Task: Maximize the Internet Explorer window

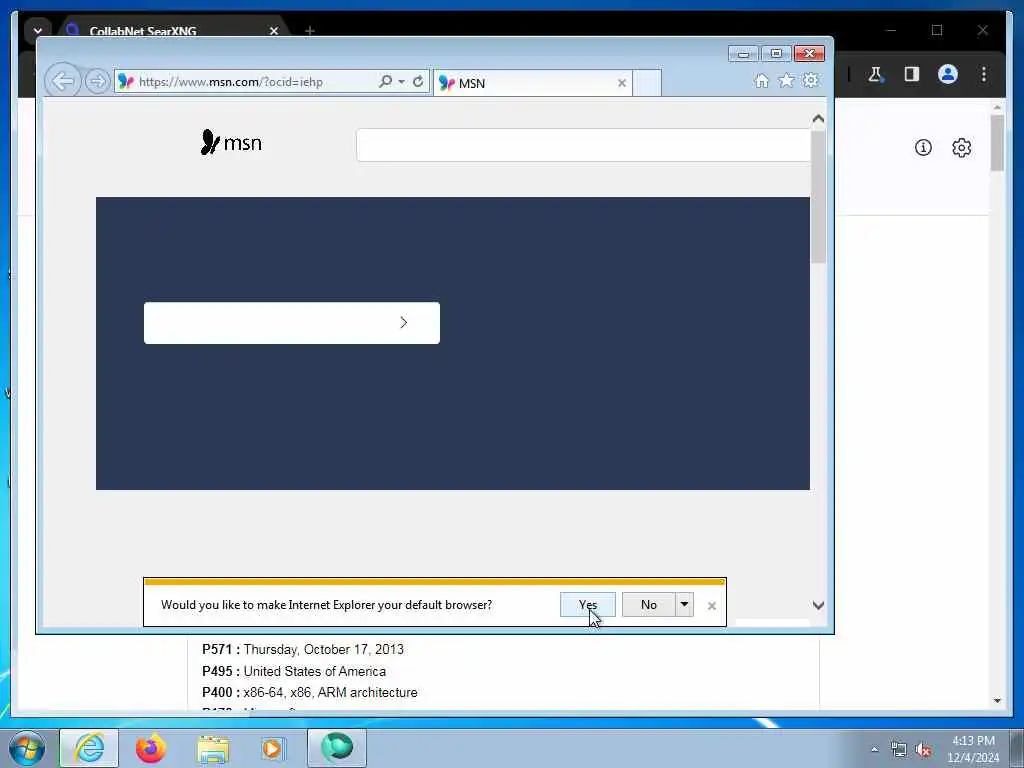Action: point(776,54)
